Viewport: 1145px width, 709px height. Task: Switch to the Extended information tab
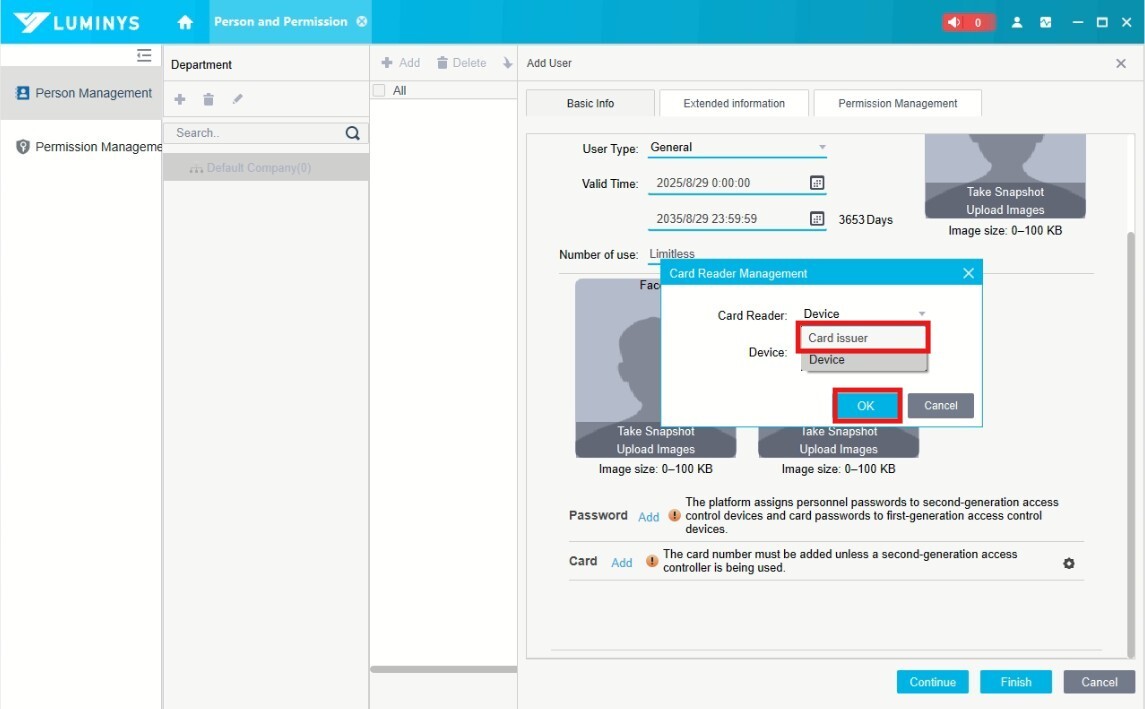(733, 103)
